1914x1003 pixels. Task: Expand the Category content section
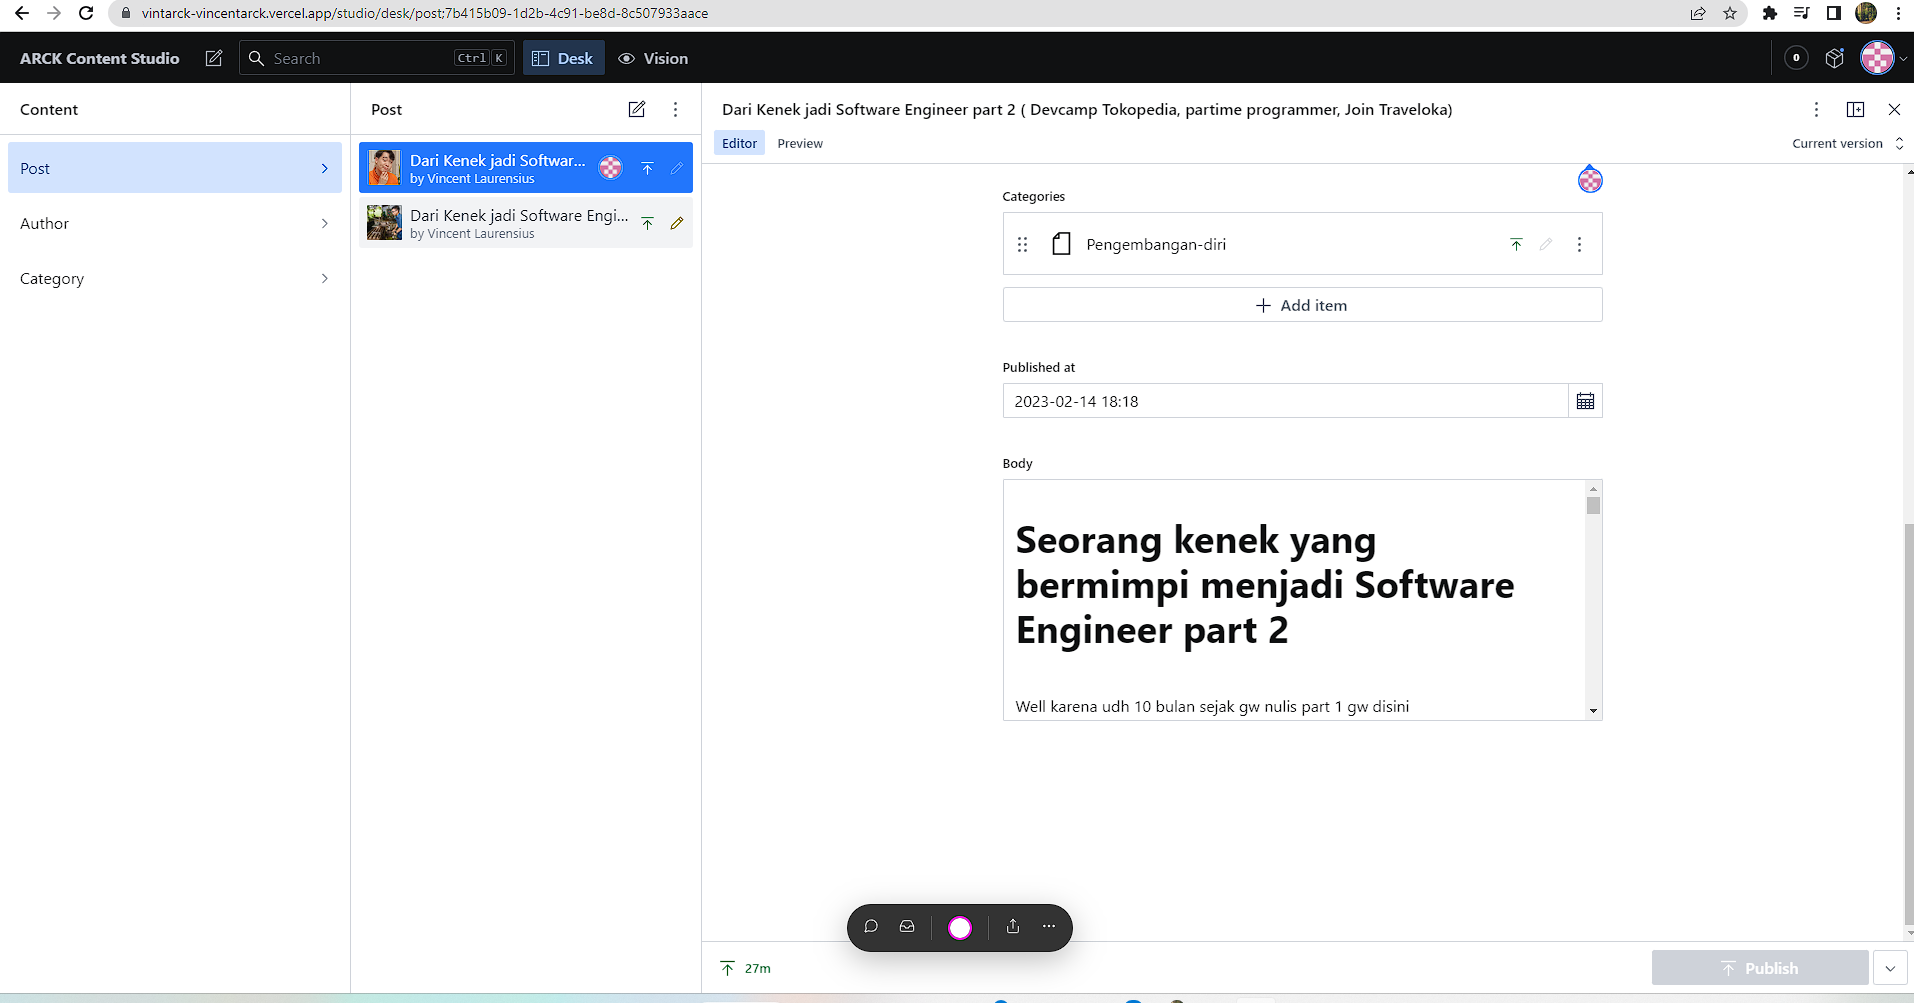(x=174, y=278)
